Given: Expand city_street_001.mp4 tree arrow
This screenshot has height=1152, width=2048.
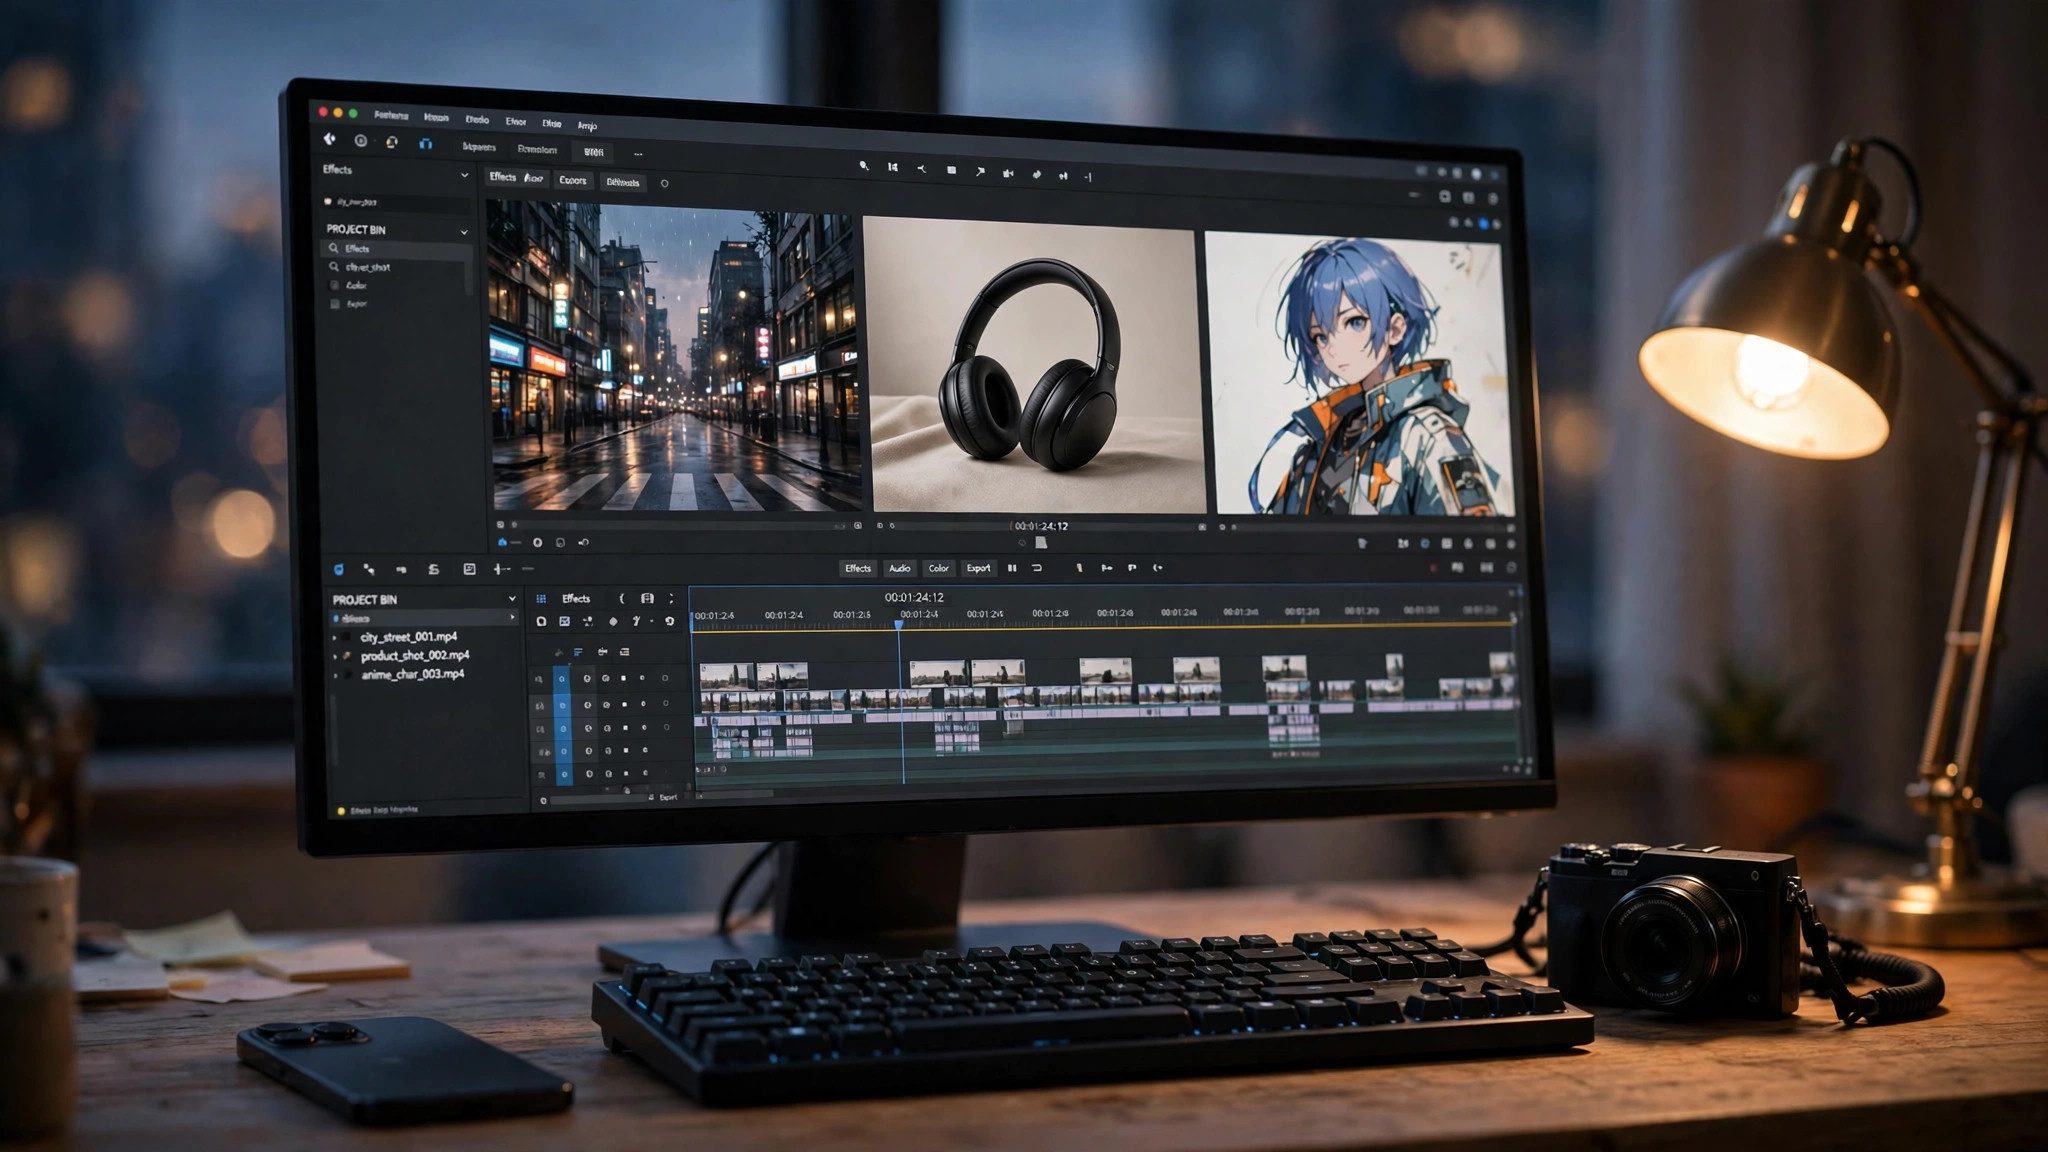Looking at the screenshot, I should click(335, 637).
